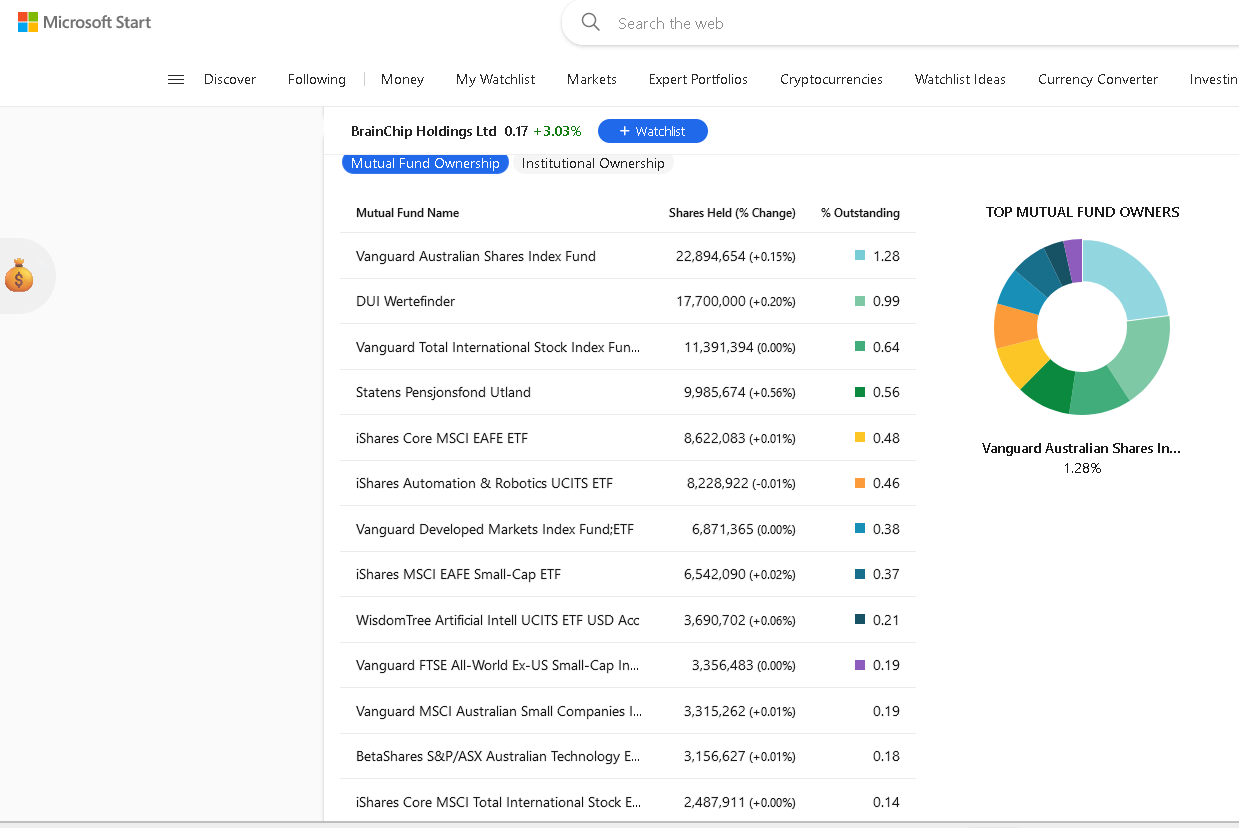Click the magnifying glass search icon
Viewport: 1239px width, 828px height.
591,22
